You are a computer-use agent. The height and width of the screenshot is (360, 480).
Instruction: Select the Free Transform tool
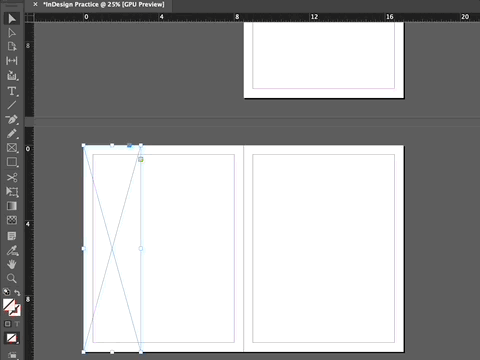tap(12, 192)
